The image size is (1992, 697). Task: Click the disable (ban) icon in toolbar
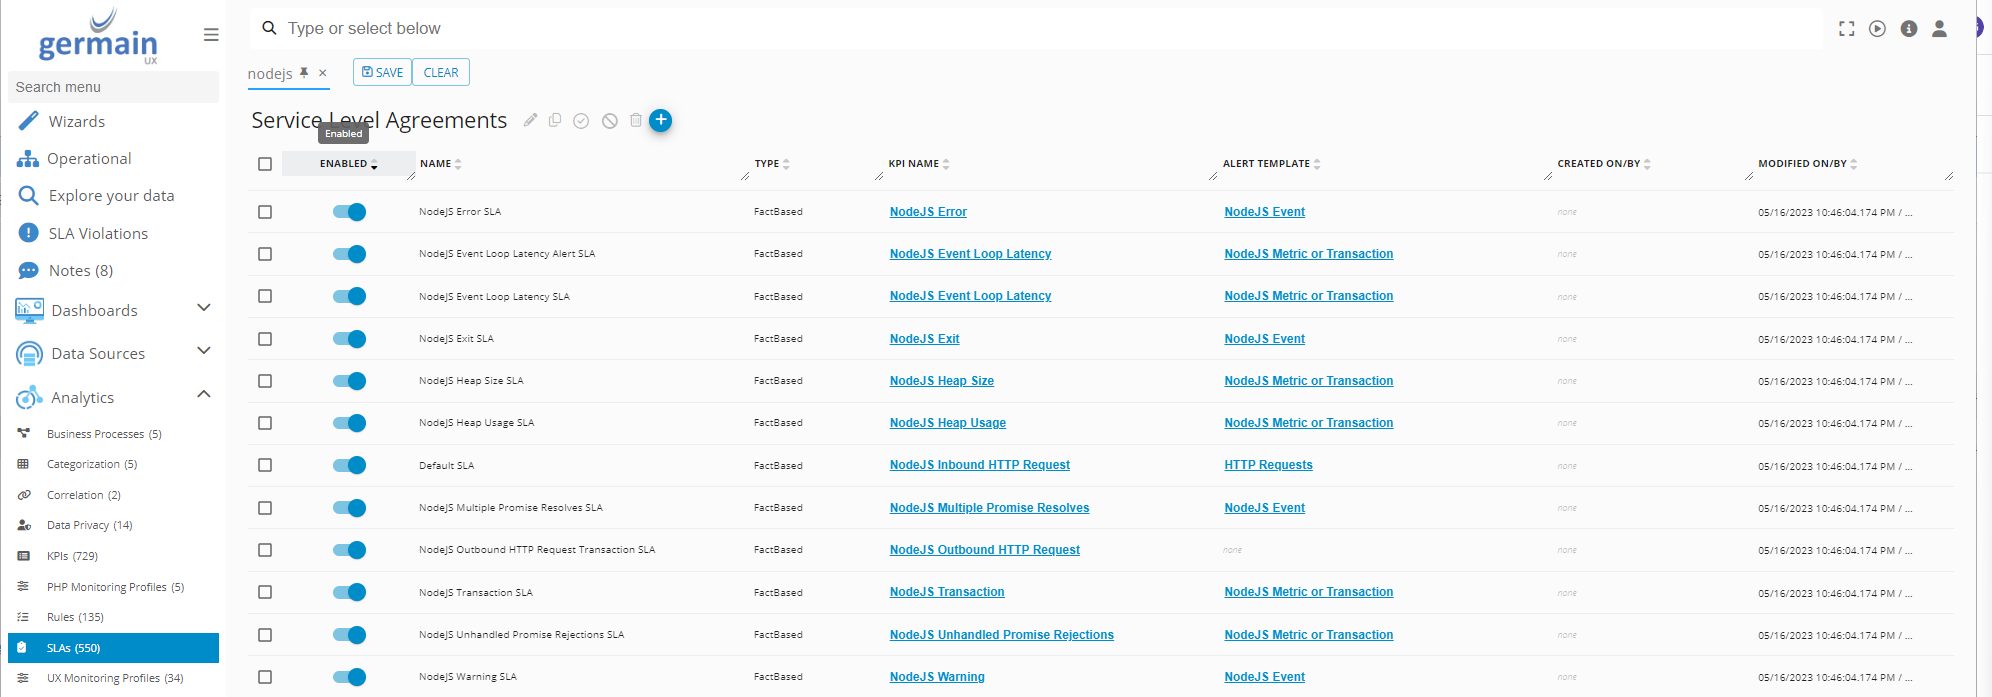[609, 121]
